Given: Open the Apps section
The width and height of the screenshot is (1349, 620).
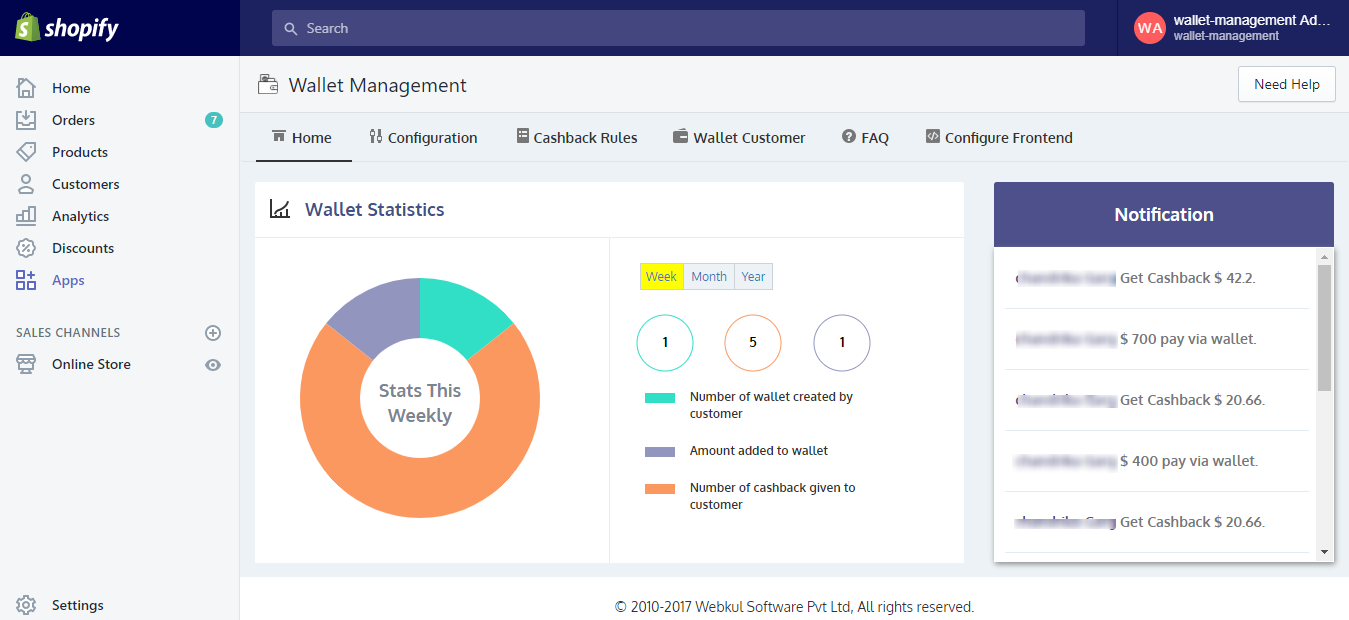Looking at the screenshot, I should pyautogui.click(x=68, y=280).
